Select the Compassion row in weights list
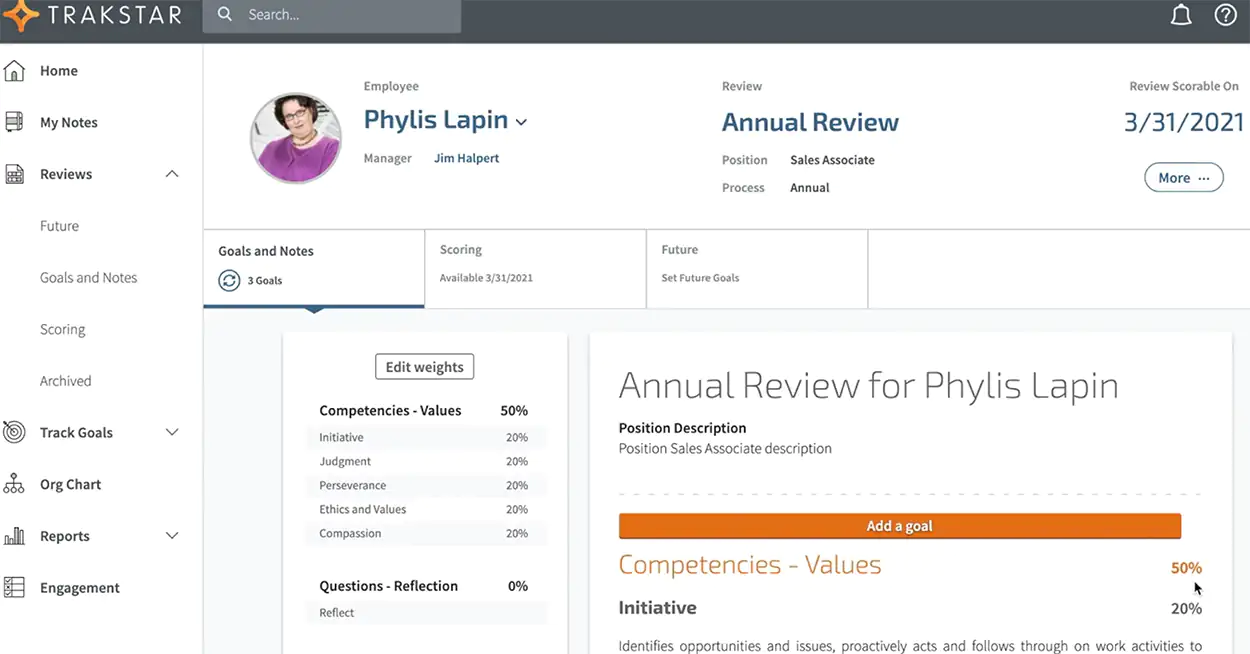This screenshot has height=654, width=1250. tap(426, 533)
